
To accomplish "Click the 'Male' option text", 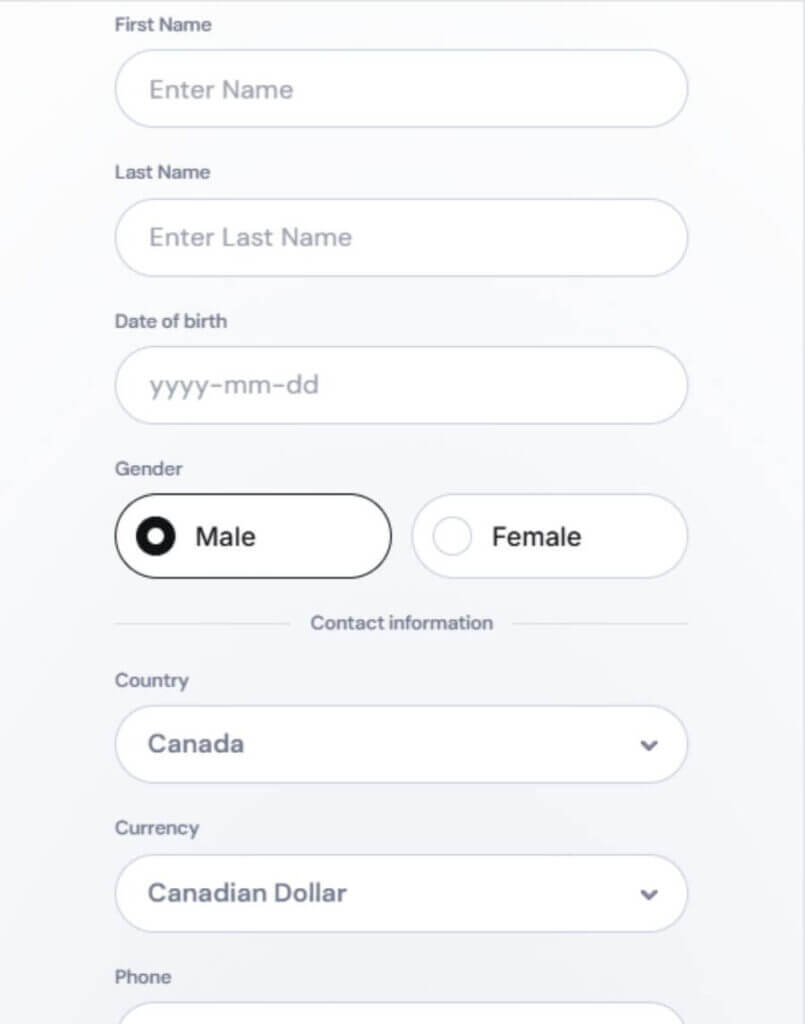I will [225, 537].
